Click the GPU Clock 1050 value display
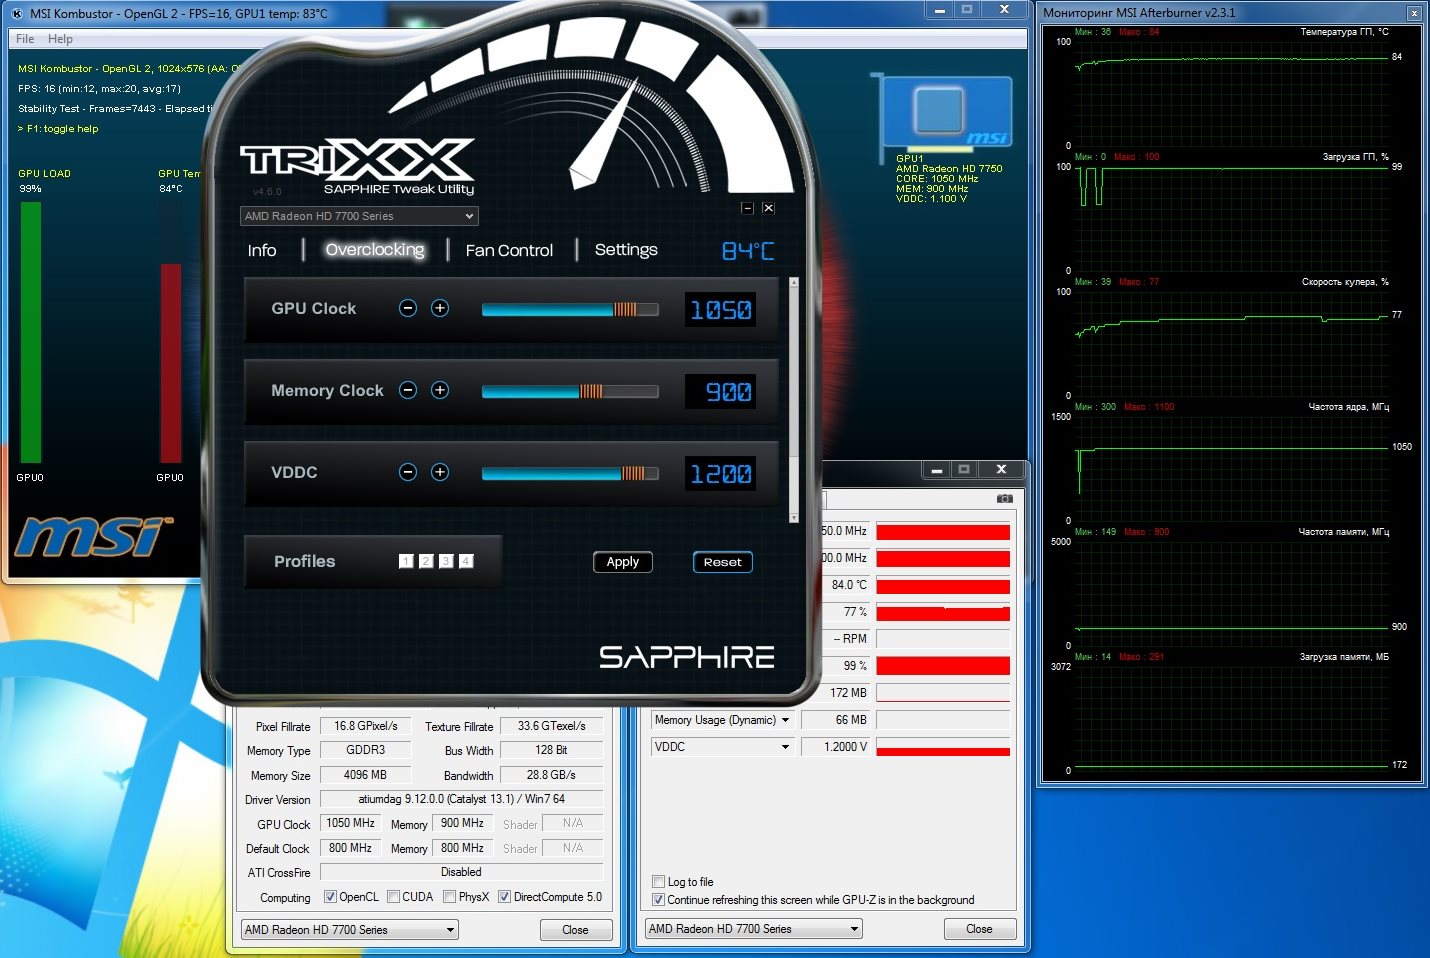The width and height of the screenshot is (1430, 958). click(720, 310)
